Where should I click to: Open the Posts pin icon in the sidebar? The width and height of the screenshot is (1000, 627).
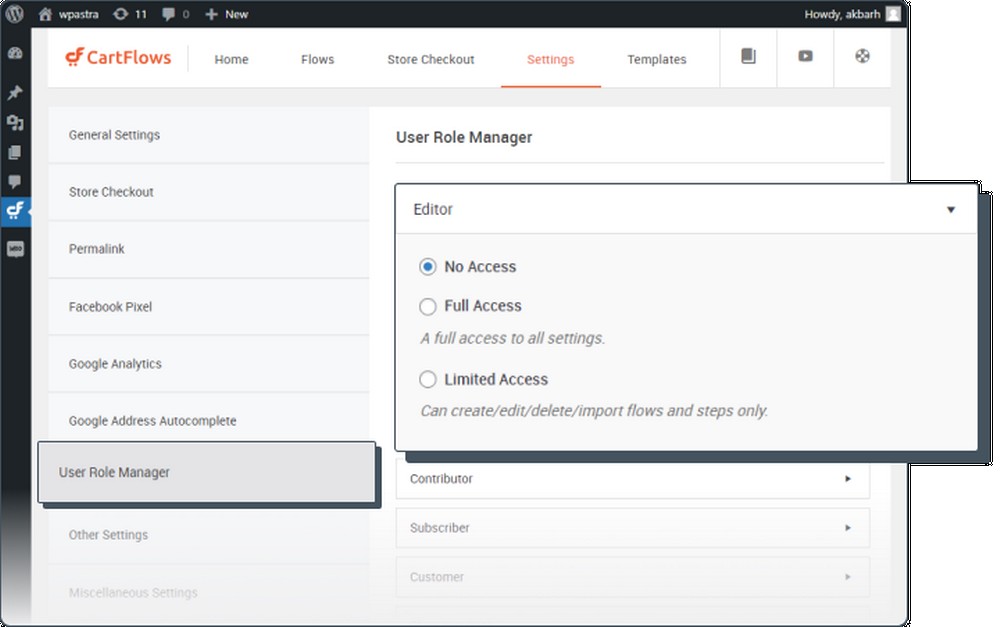[15, 92]
